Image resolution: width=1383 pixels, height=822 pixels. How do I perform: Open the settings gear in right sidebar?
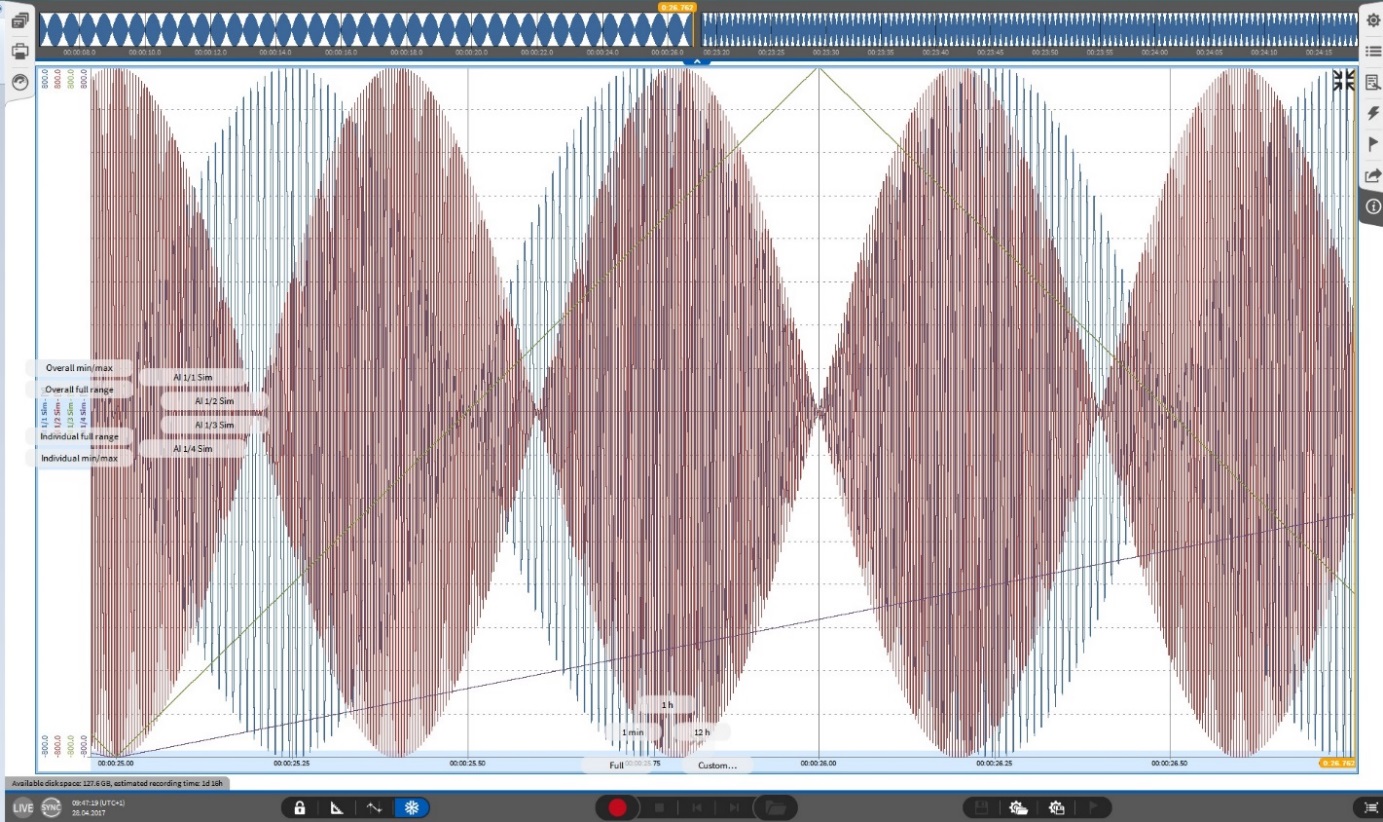tap(1372, 20)
